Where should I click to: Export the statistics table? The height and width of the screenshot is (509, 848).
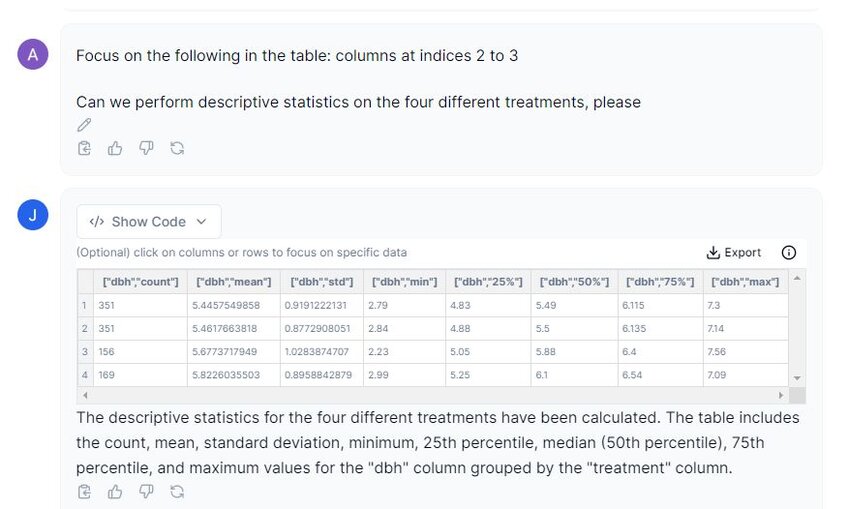click(733, 253)
